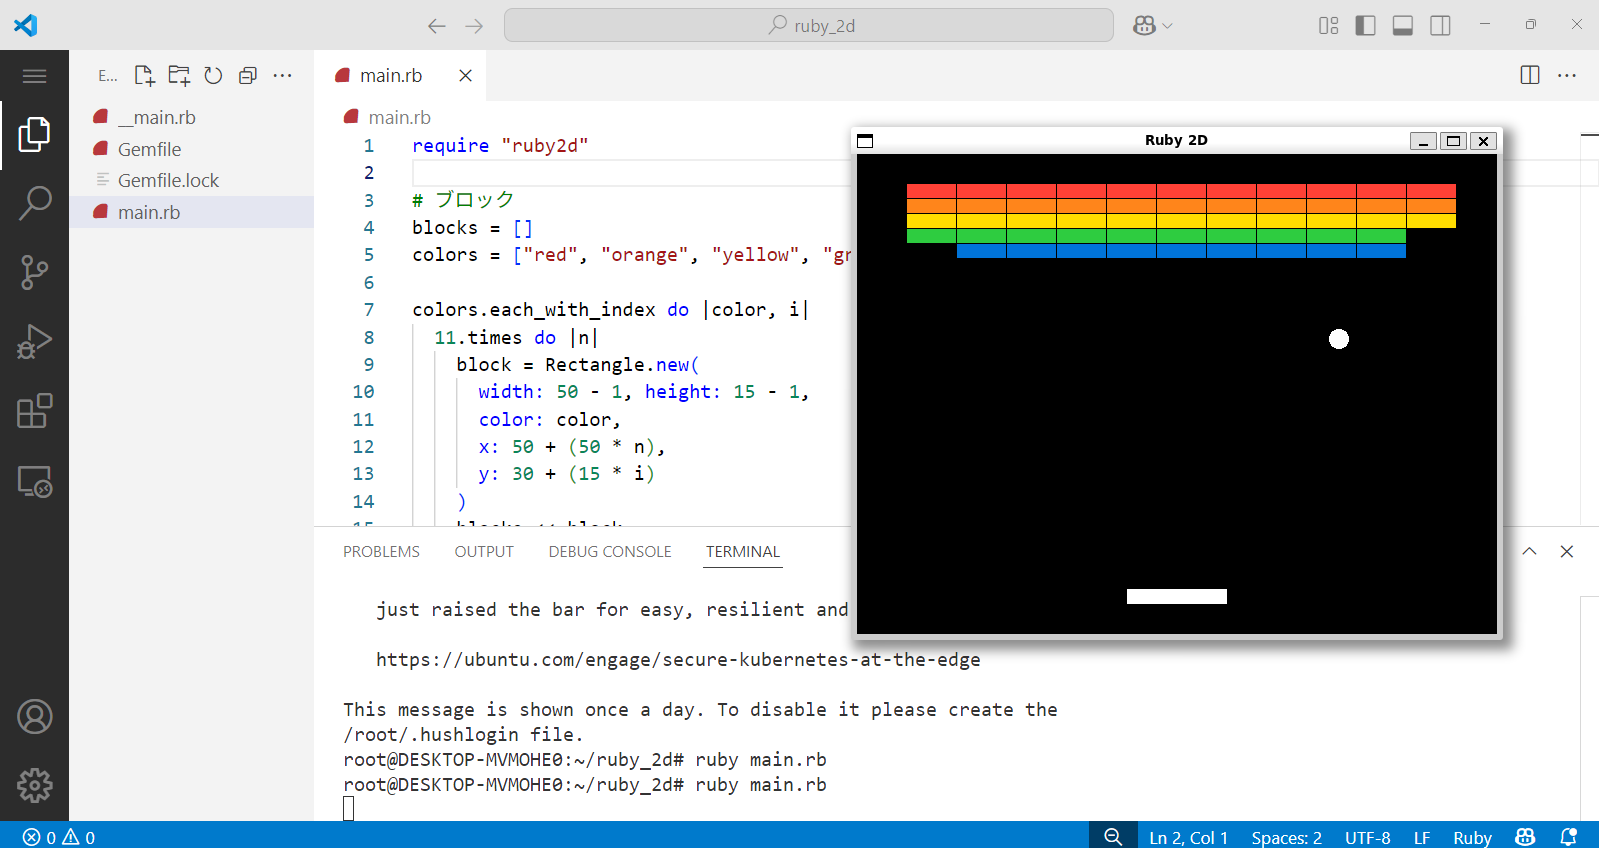Click the New Folder icon in Explorer
The image size is (1599, 848).
(179, 76)
